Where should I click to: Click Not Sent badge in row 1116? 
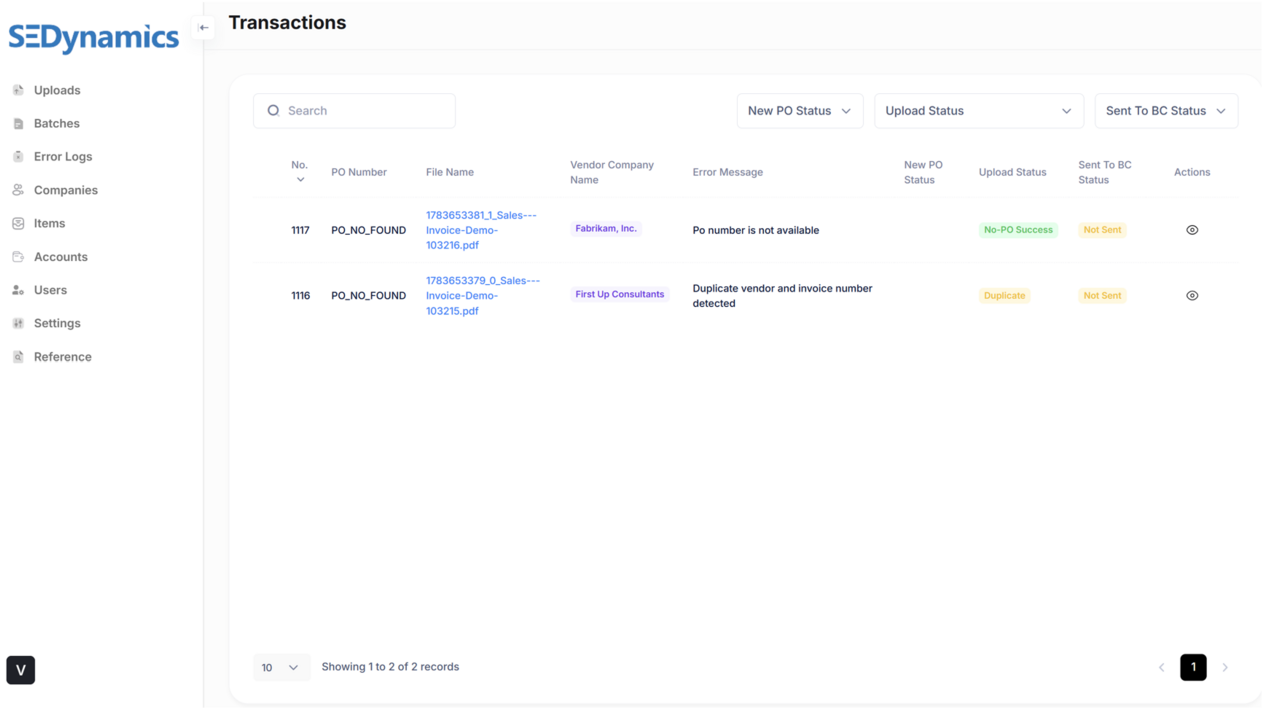pyautogui.click(x=1102, y=296)
